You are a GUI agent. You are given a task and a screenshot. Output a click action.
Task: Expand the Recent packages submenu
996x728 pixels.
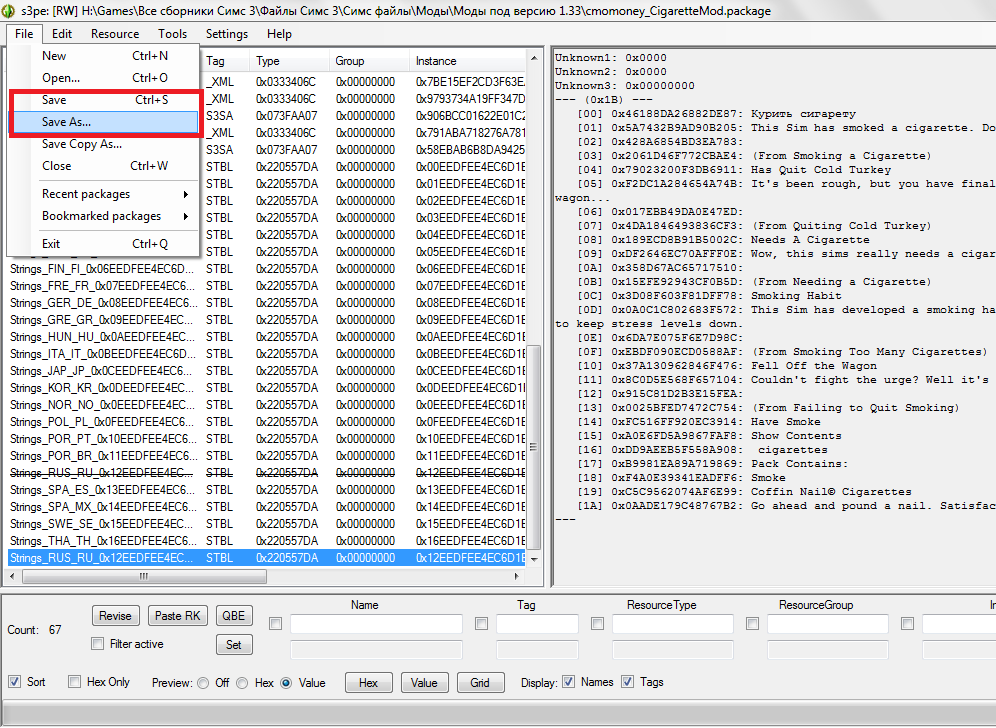pos(86,194)
